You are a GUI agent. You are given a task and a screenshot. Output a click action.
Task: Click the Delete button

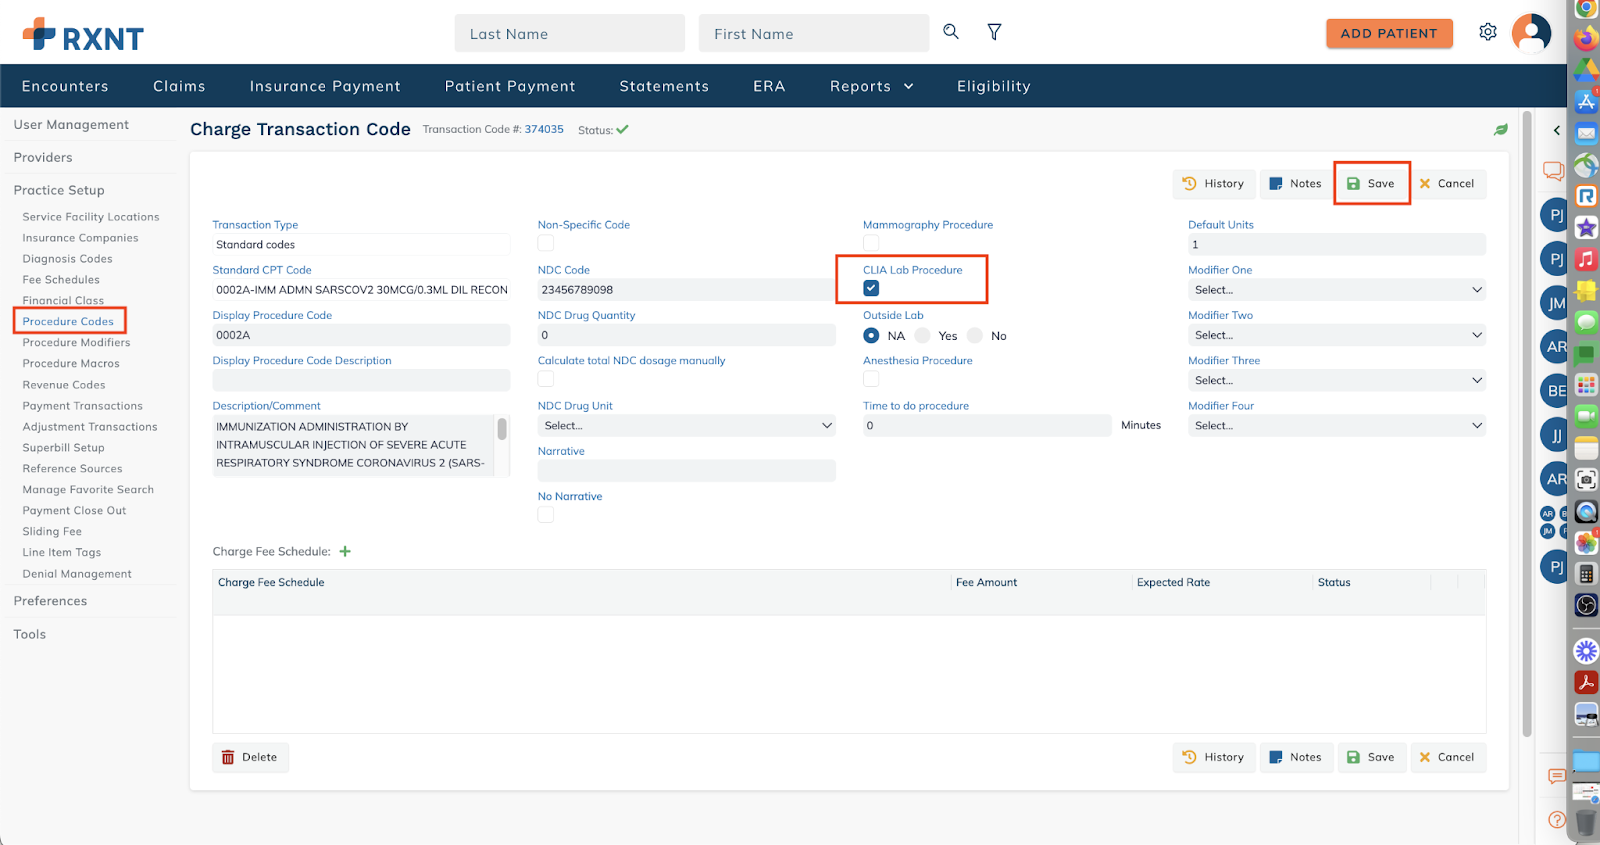point(250,757)
